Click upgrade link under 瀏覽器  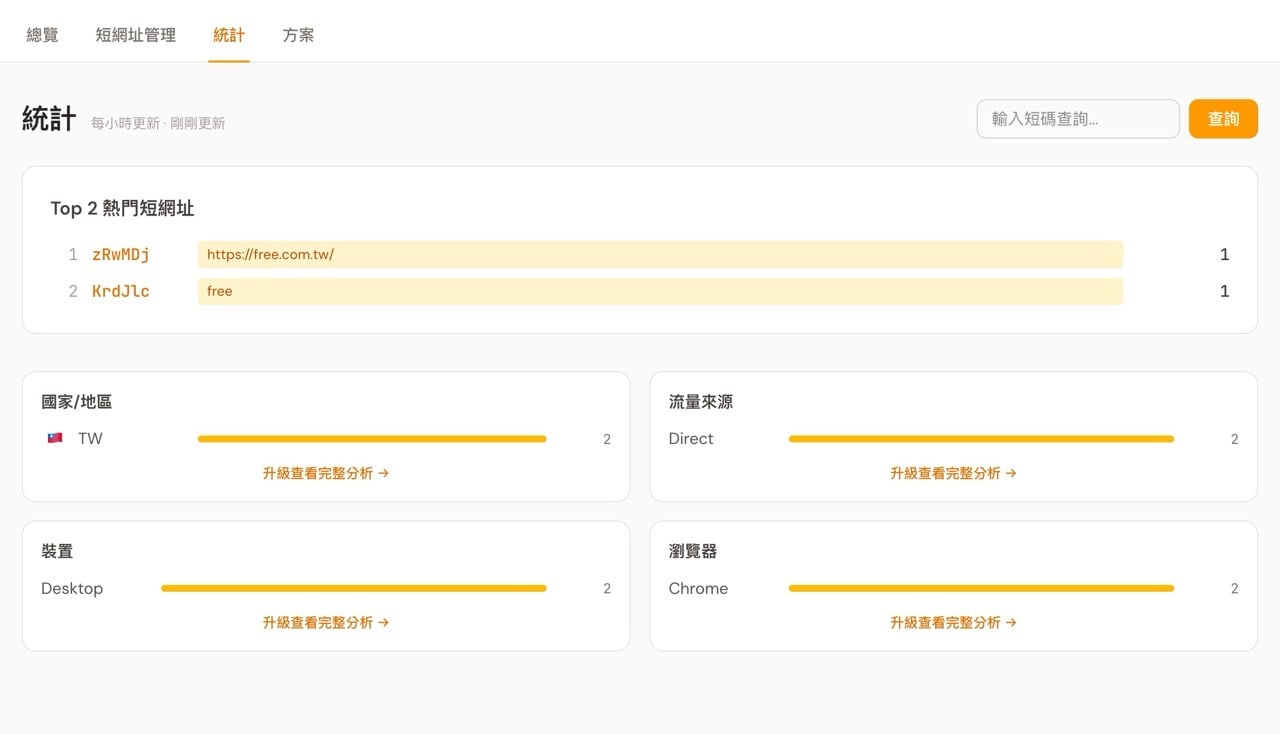(x=953, y=622)
